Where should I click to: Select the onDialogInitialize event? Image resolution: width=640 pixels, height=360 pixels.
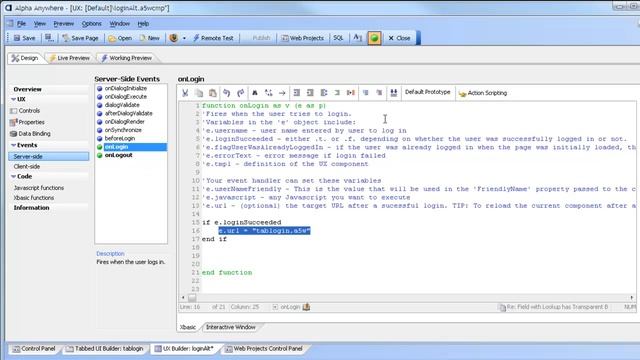(126, 88)
